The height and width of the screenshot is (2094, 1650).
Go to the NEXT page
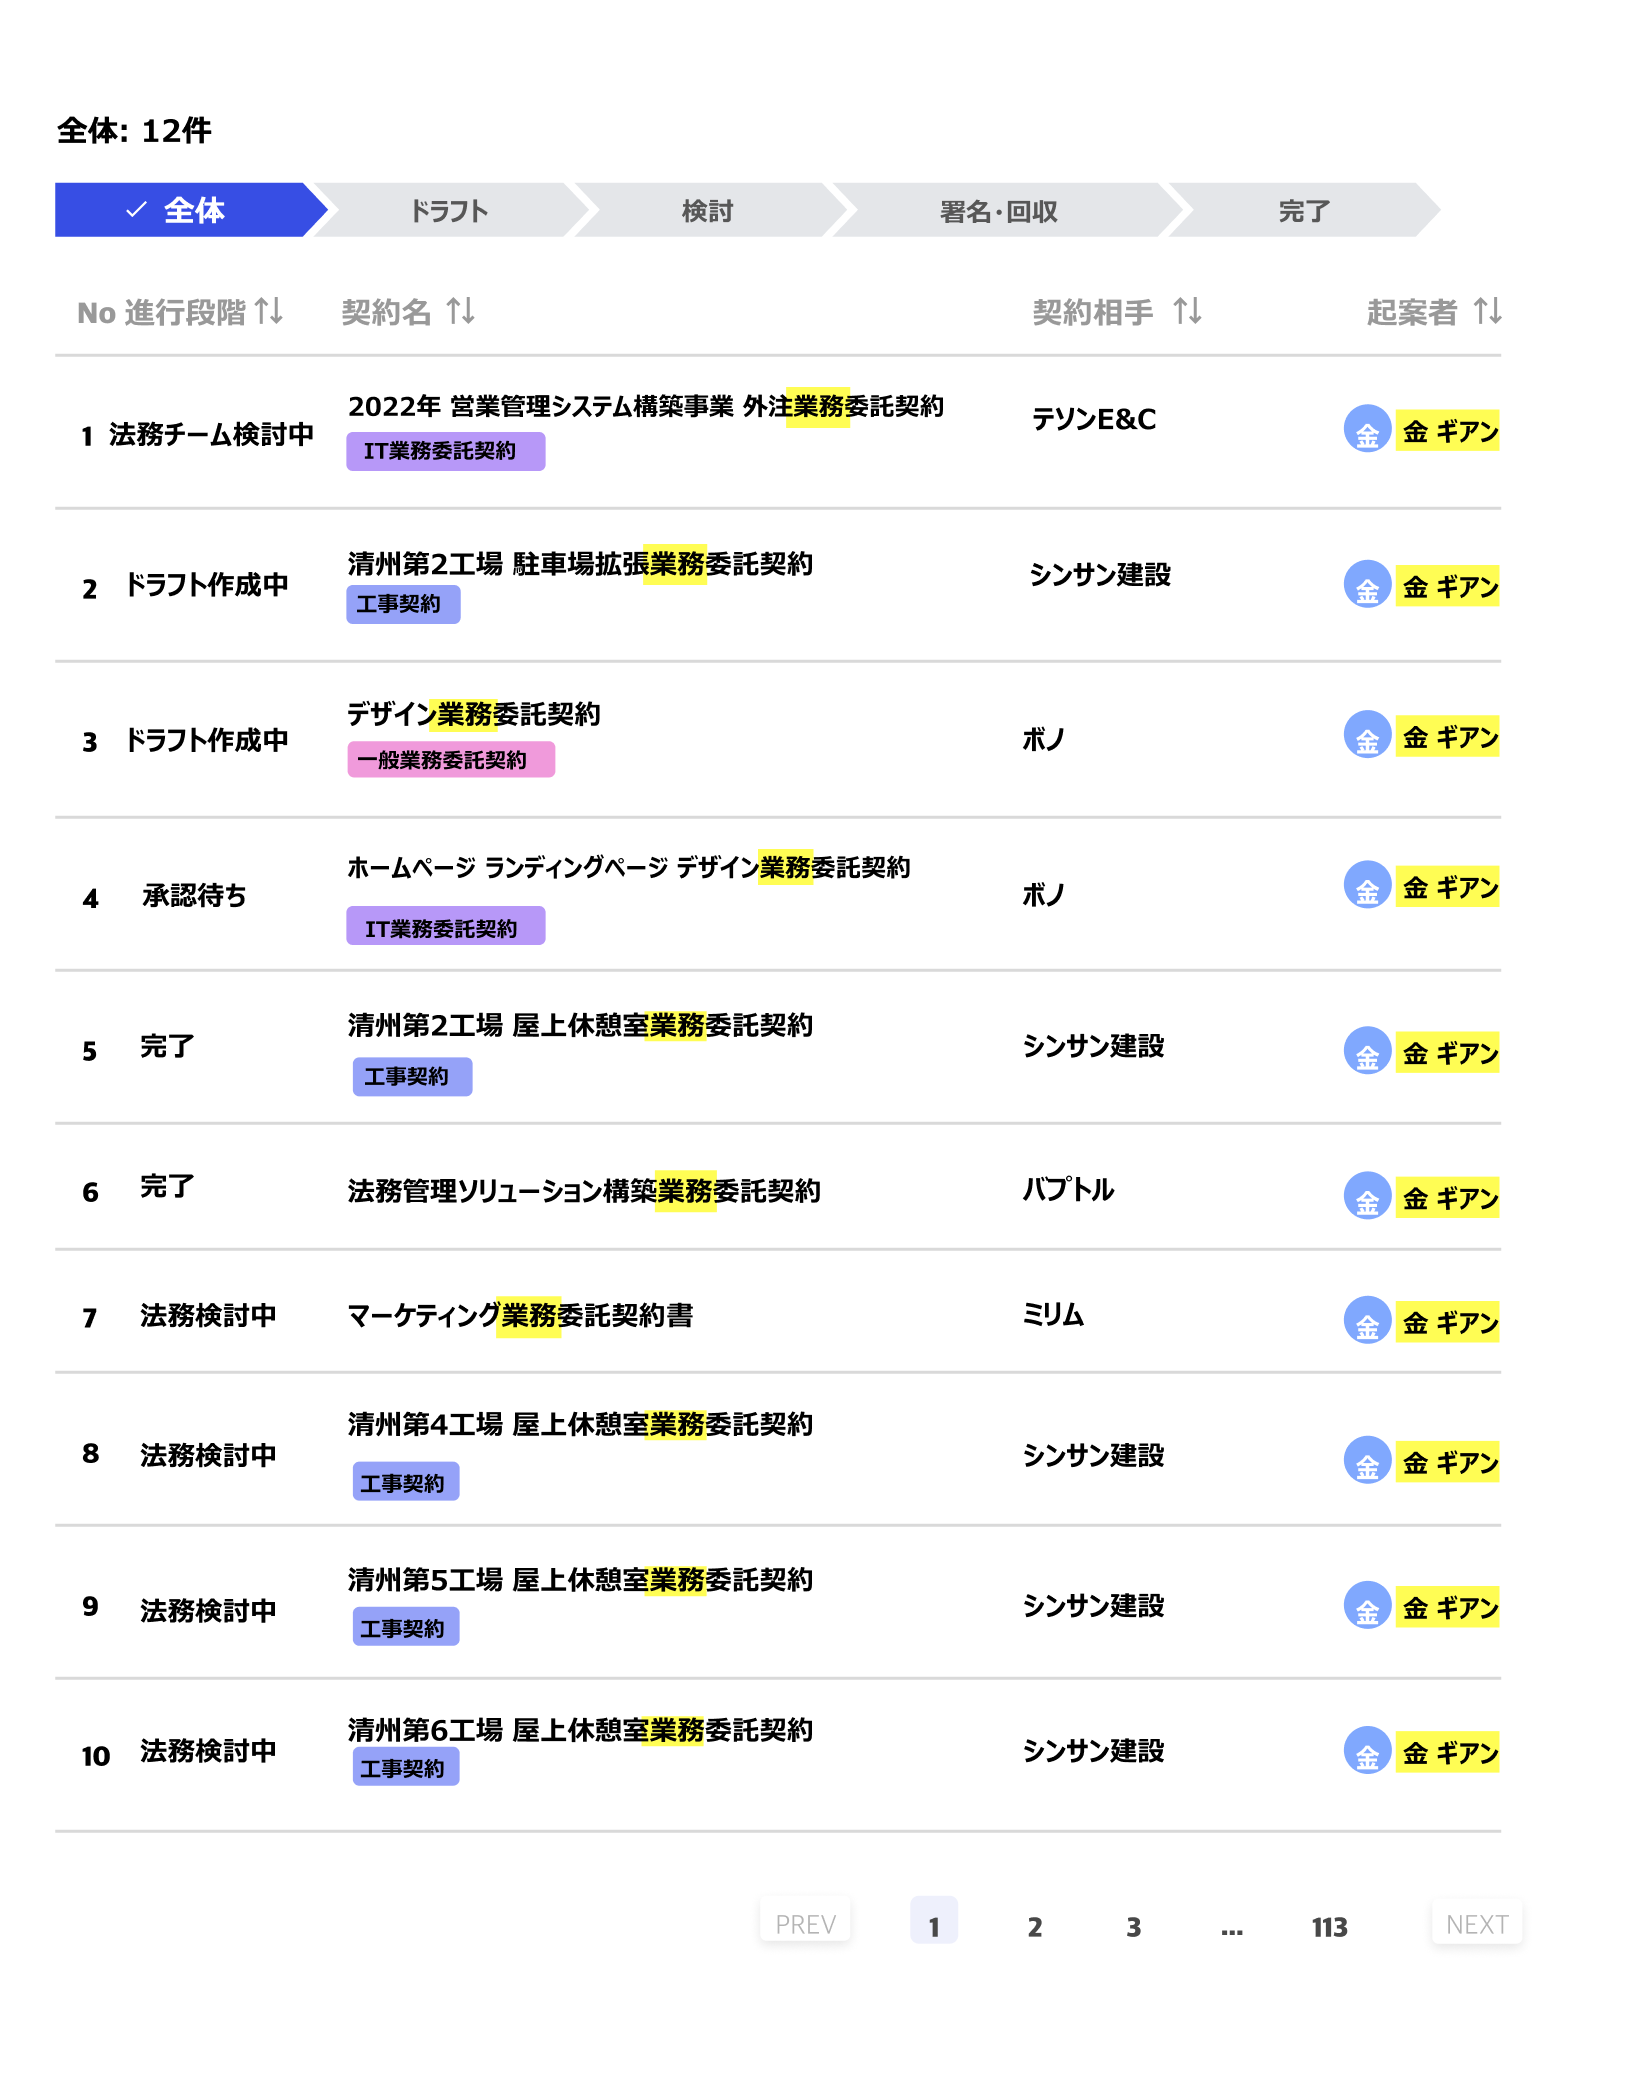(1476, 1924)
